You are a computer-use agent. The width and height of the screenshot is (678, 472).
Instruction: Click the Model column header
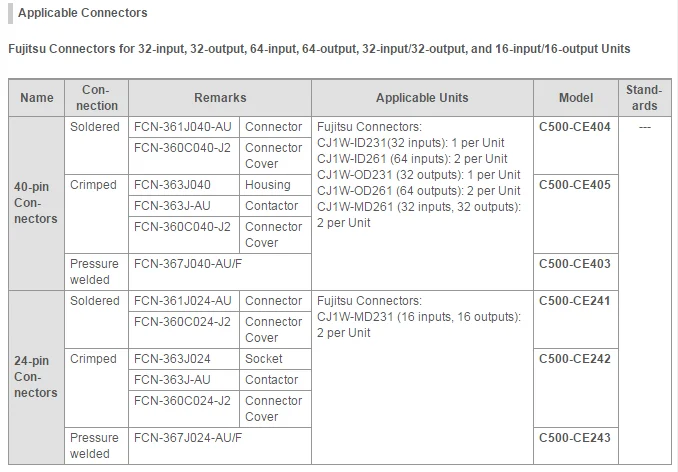pos(575,98)
